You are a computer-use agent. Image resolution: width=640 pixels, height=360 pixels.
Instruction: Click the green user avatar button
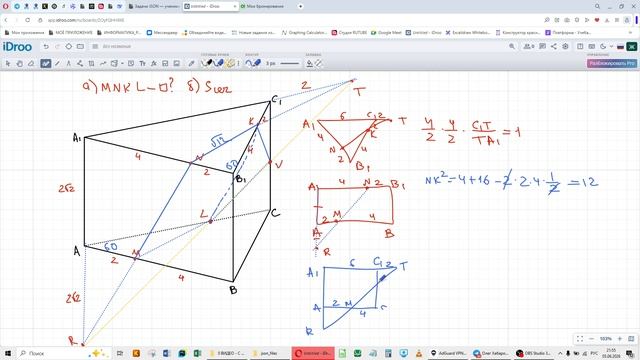[x=632, y=47]
